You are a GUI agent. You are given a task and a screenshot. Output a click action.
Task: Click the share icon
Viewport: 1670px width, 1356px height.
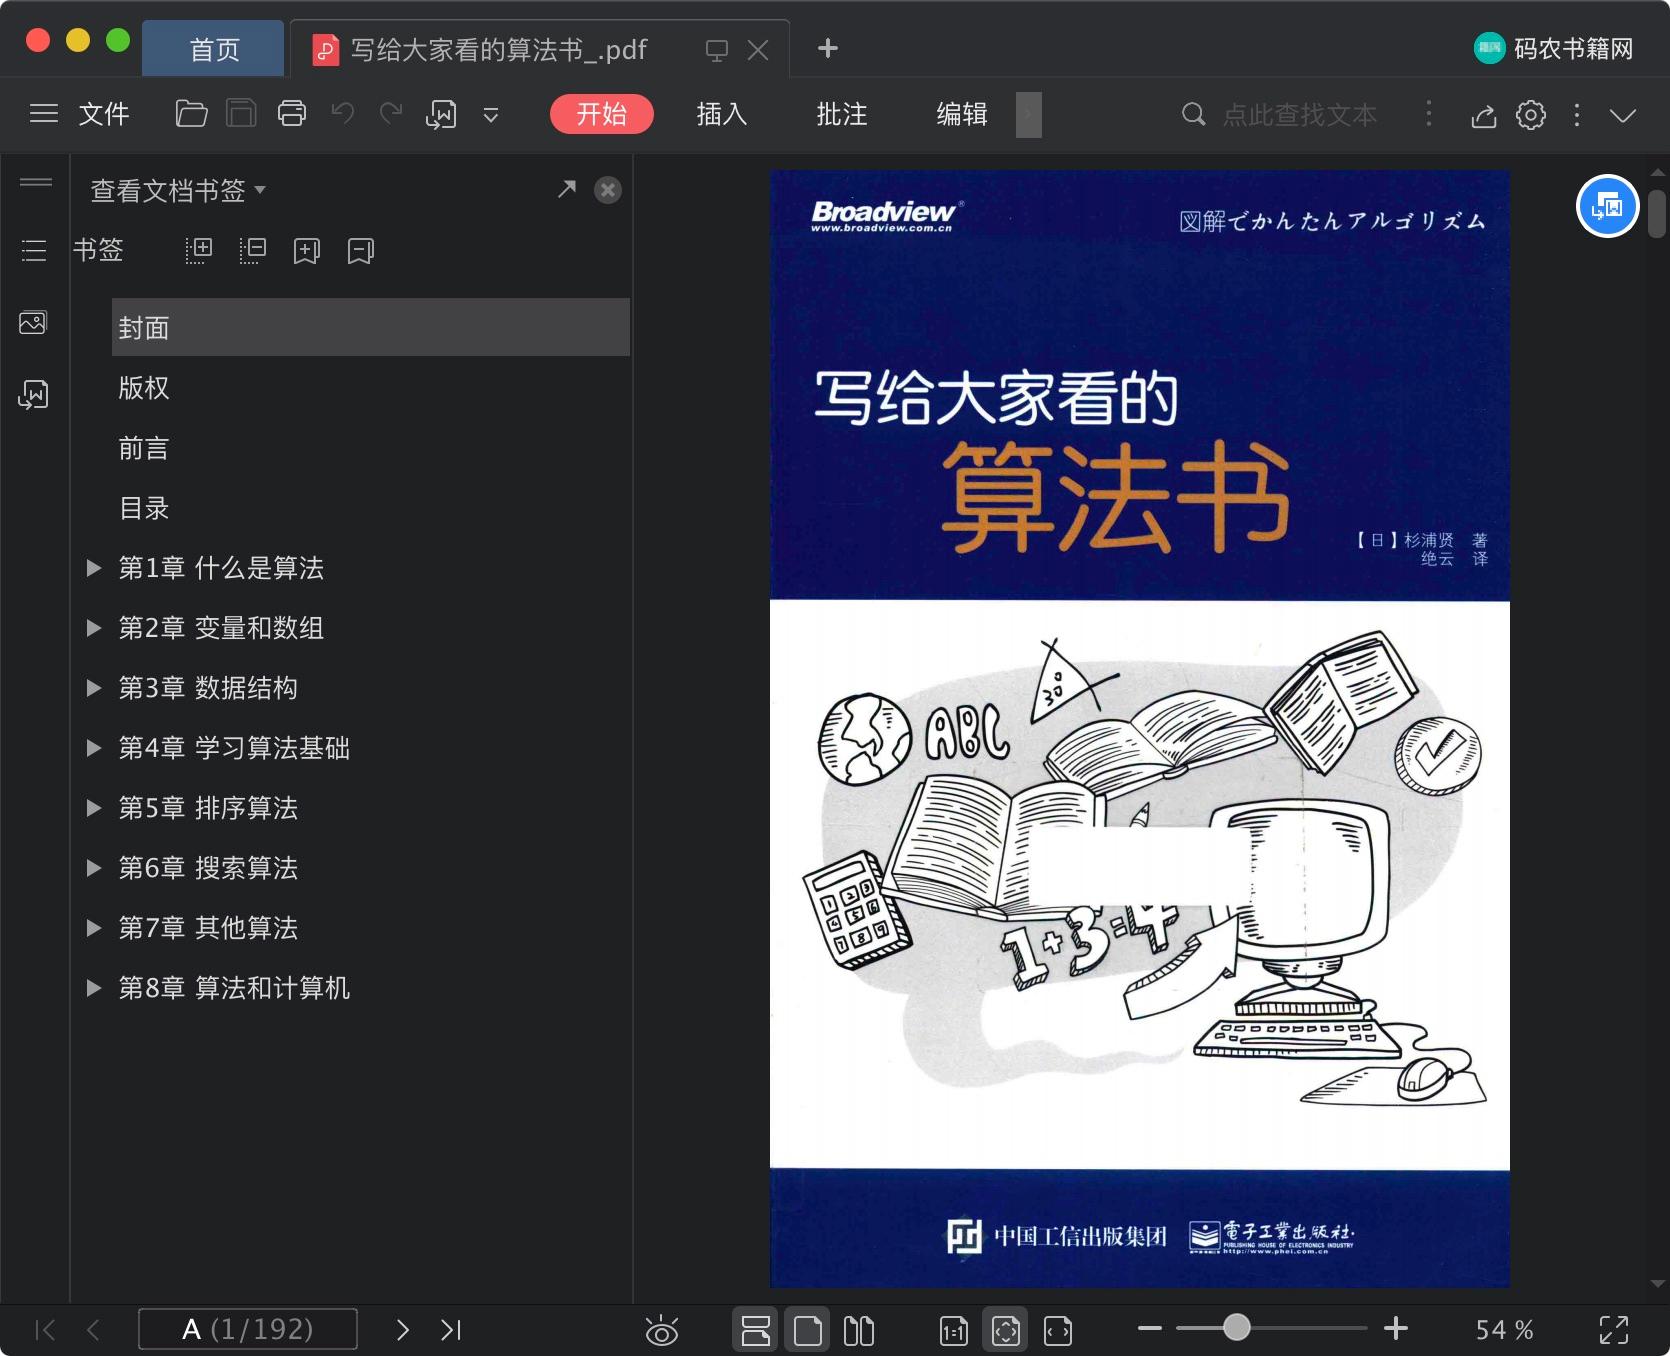1484,116
